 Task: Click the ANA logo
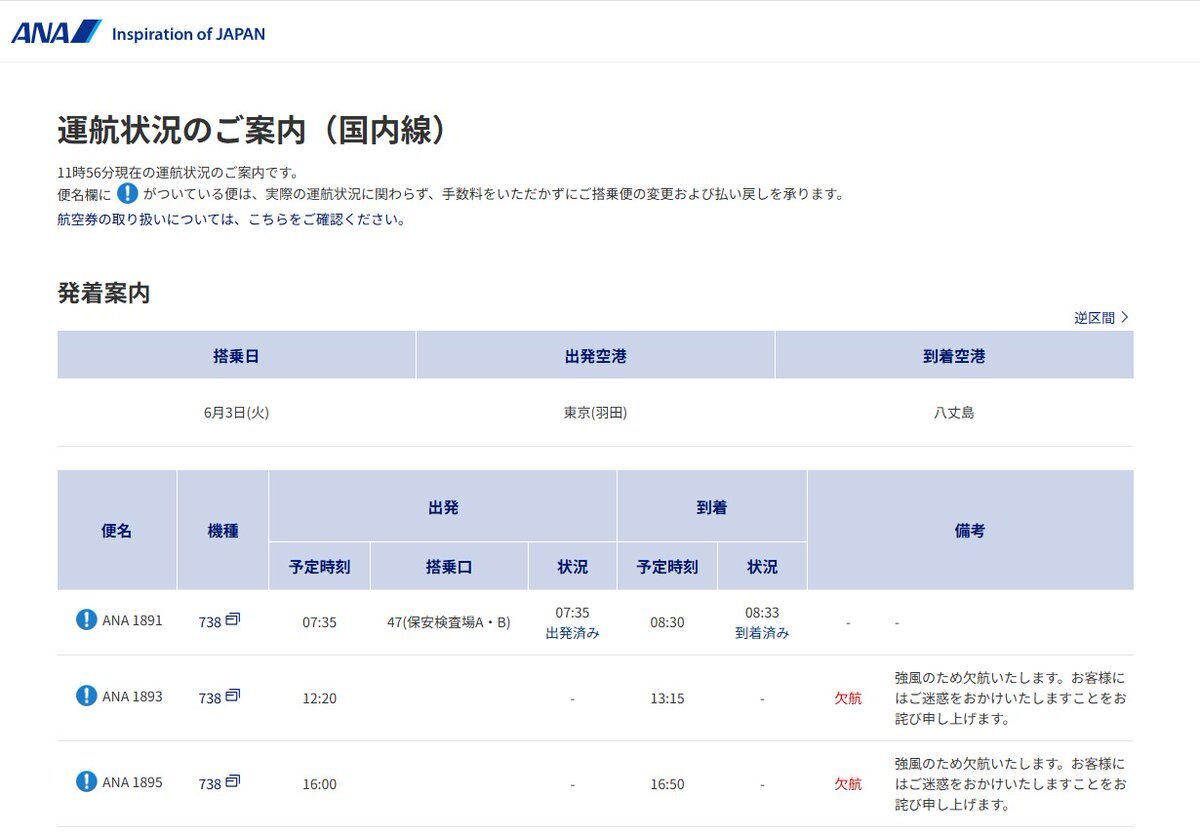(57, 32)
